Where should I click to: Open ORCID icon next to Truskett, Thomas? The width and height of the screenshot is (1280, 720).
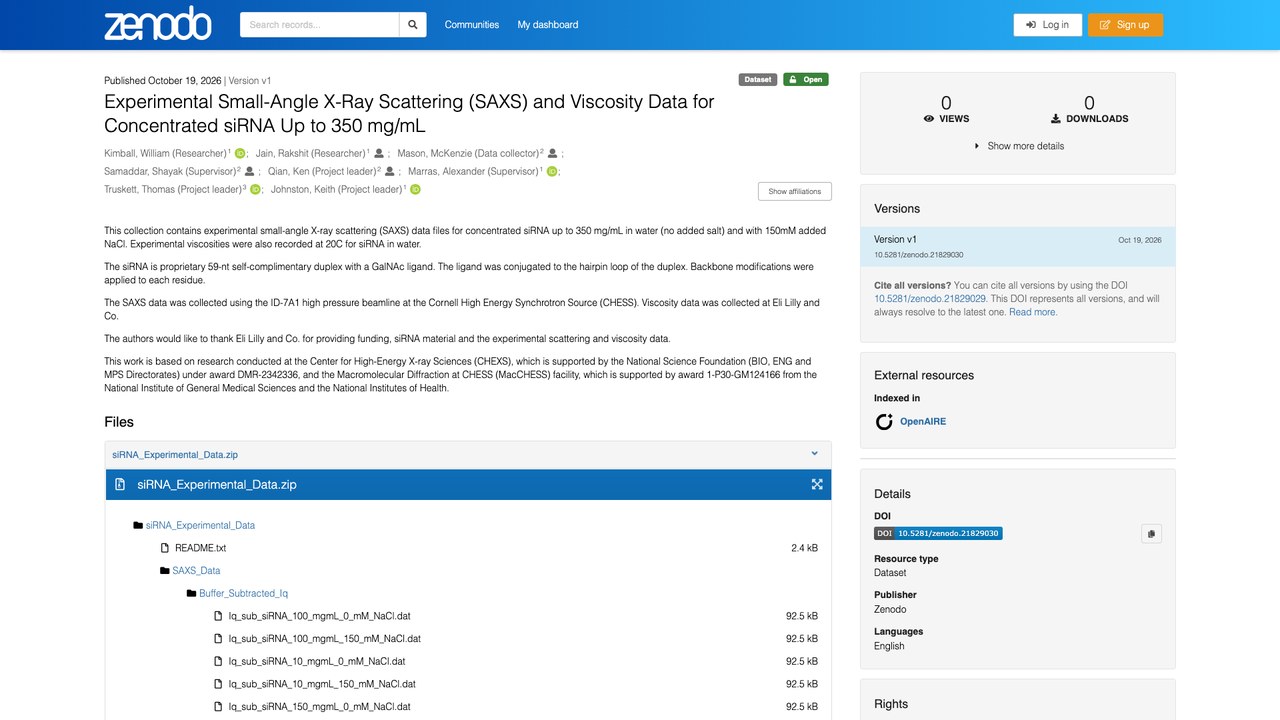tap(256, 190)
